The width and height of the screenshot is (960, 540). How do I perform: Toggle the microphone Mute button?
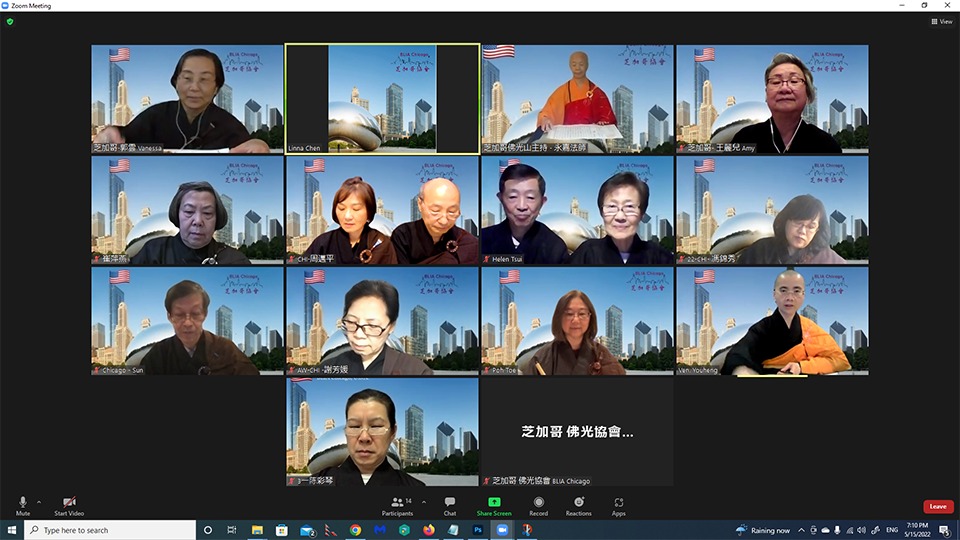click(x=22, y=505)
